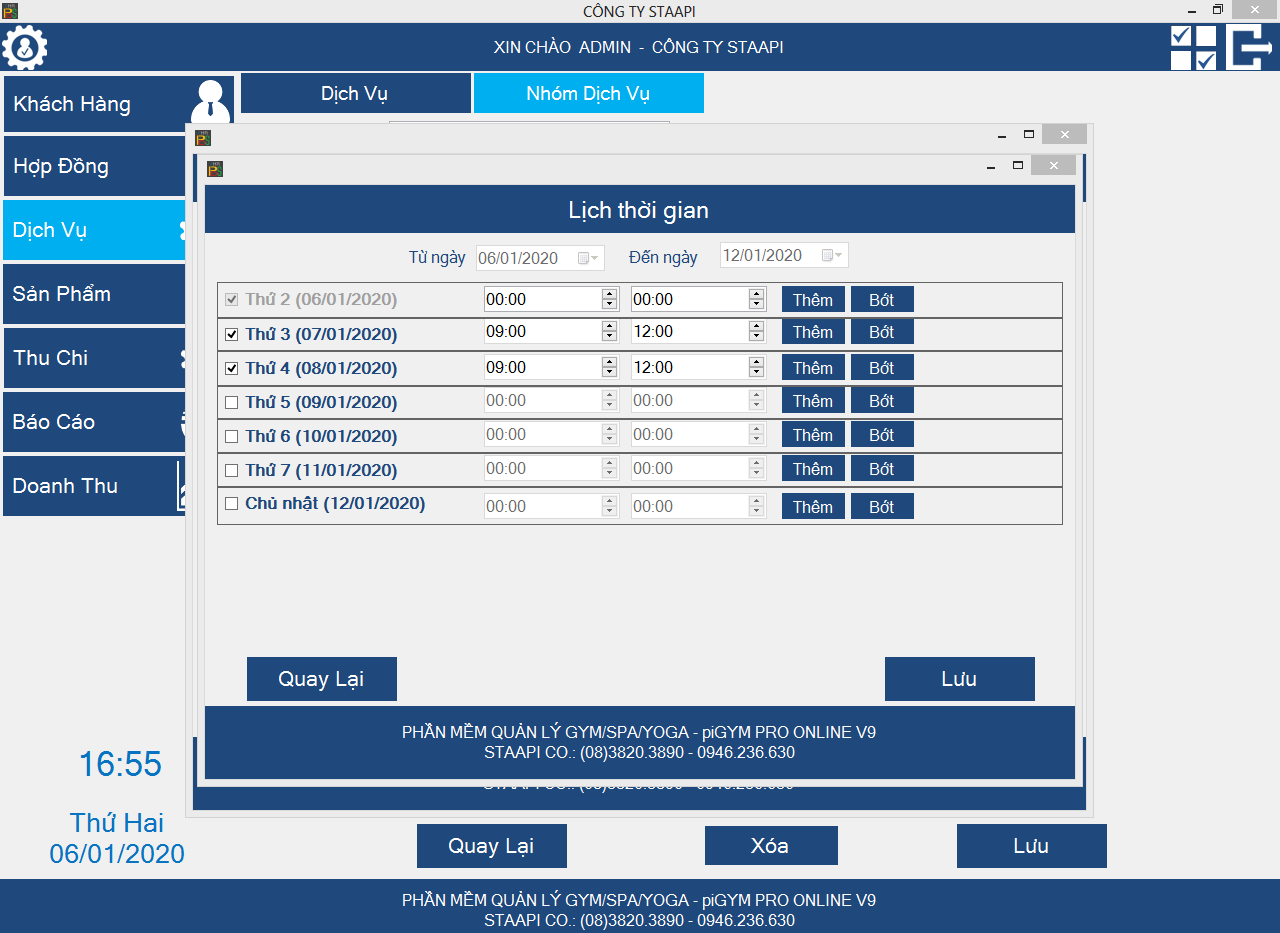Select the Dịch Vụ top tab
This screenshot has height=933, width=1280.
coord(355,94)
